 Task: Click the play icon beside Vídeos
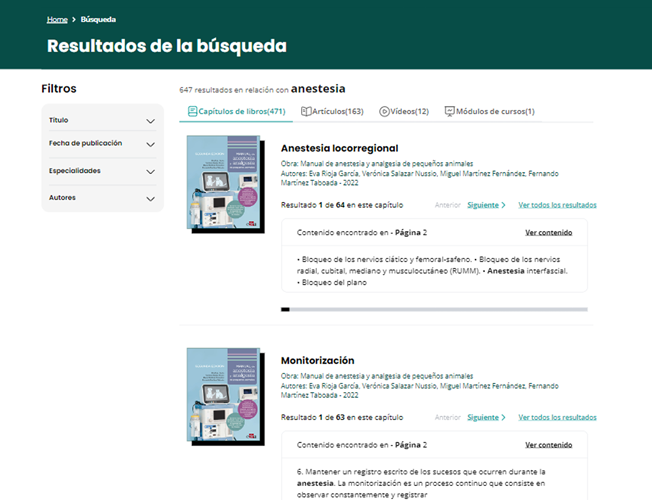point(384,111)
